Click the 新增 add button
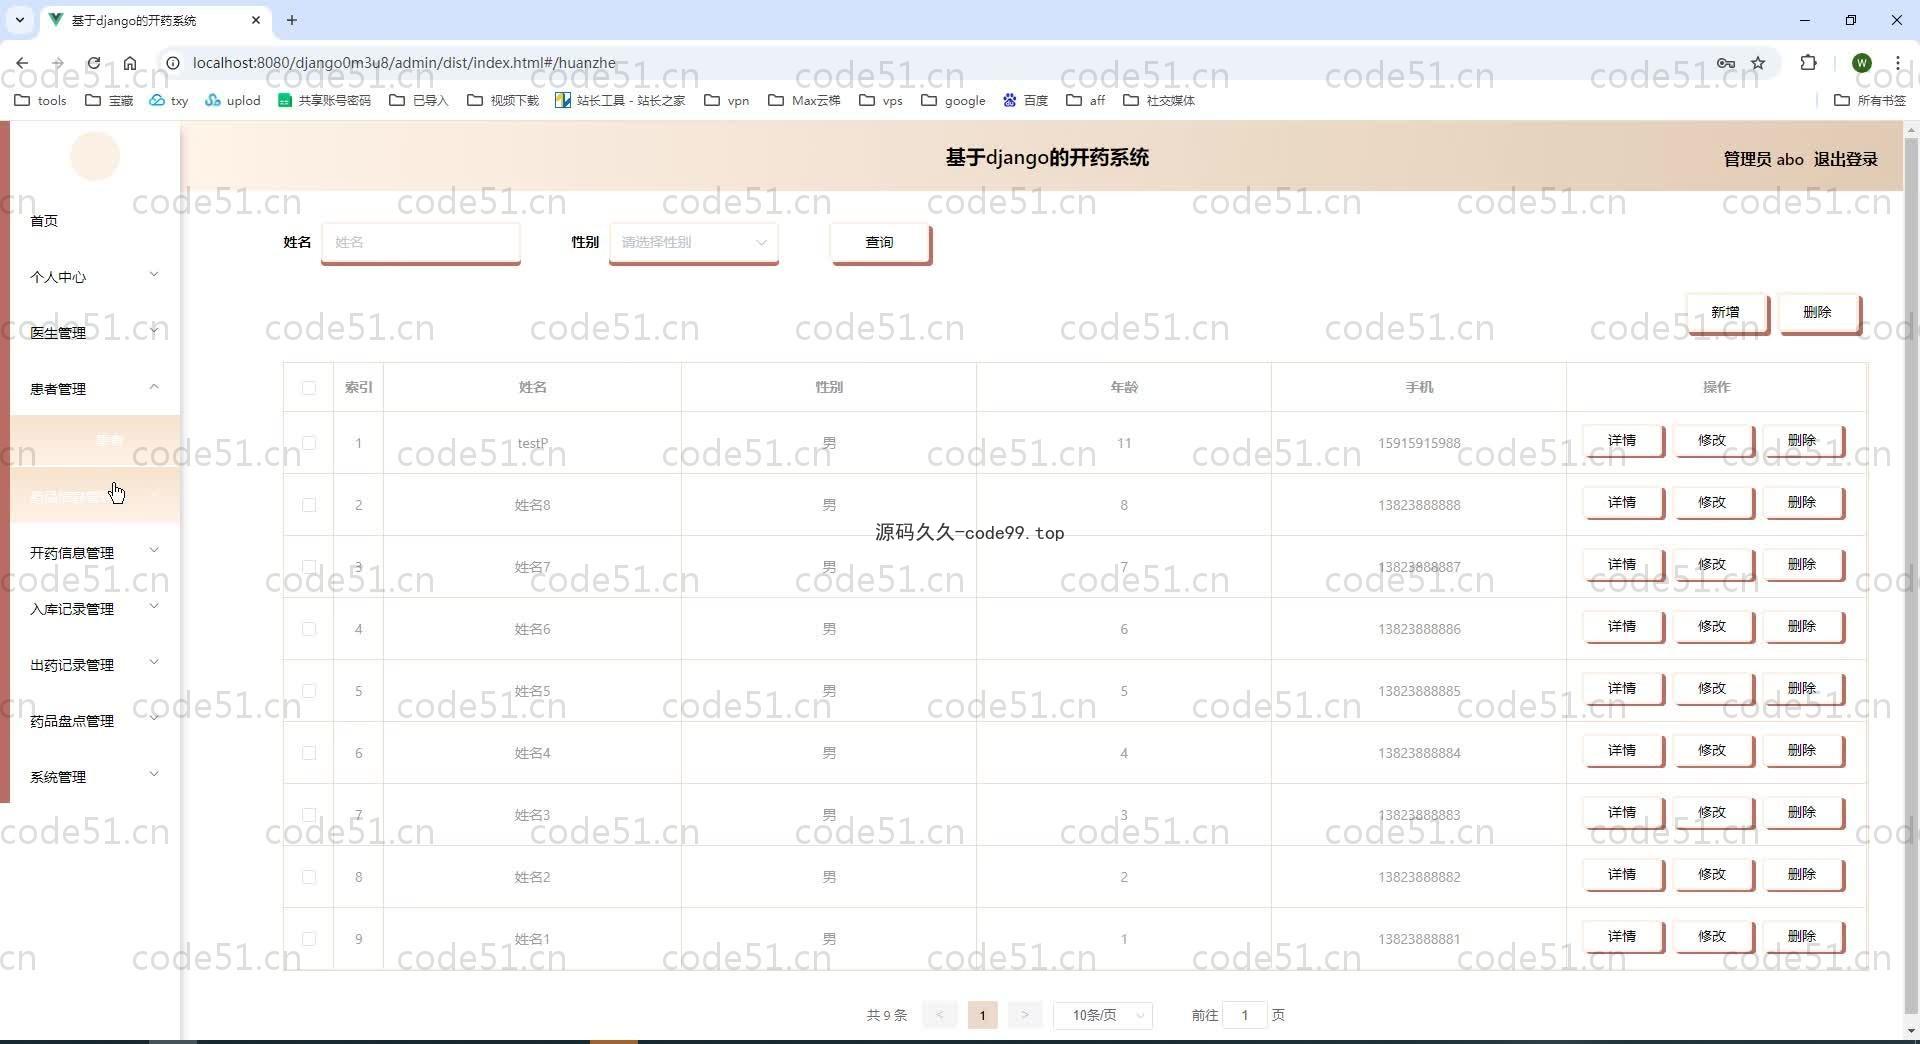This screenshot has height=1044, width=1920. coord(1726,313)
